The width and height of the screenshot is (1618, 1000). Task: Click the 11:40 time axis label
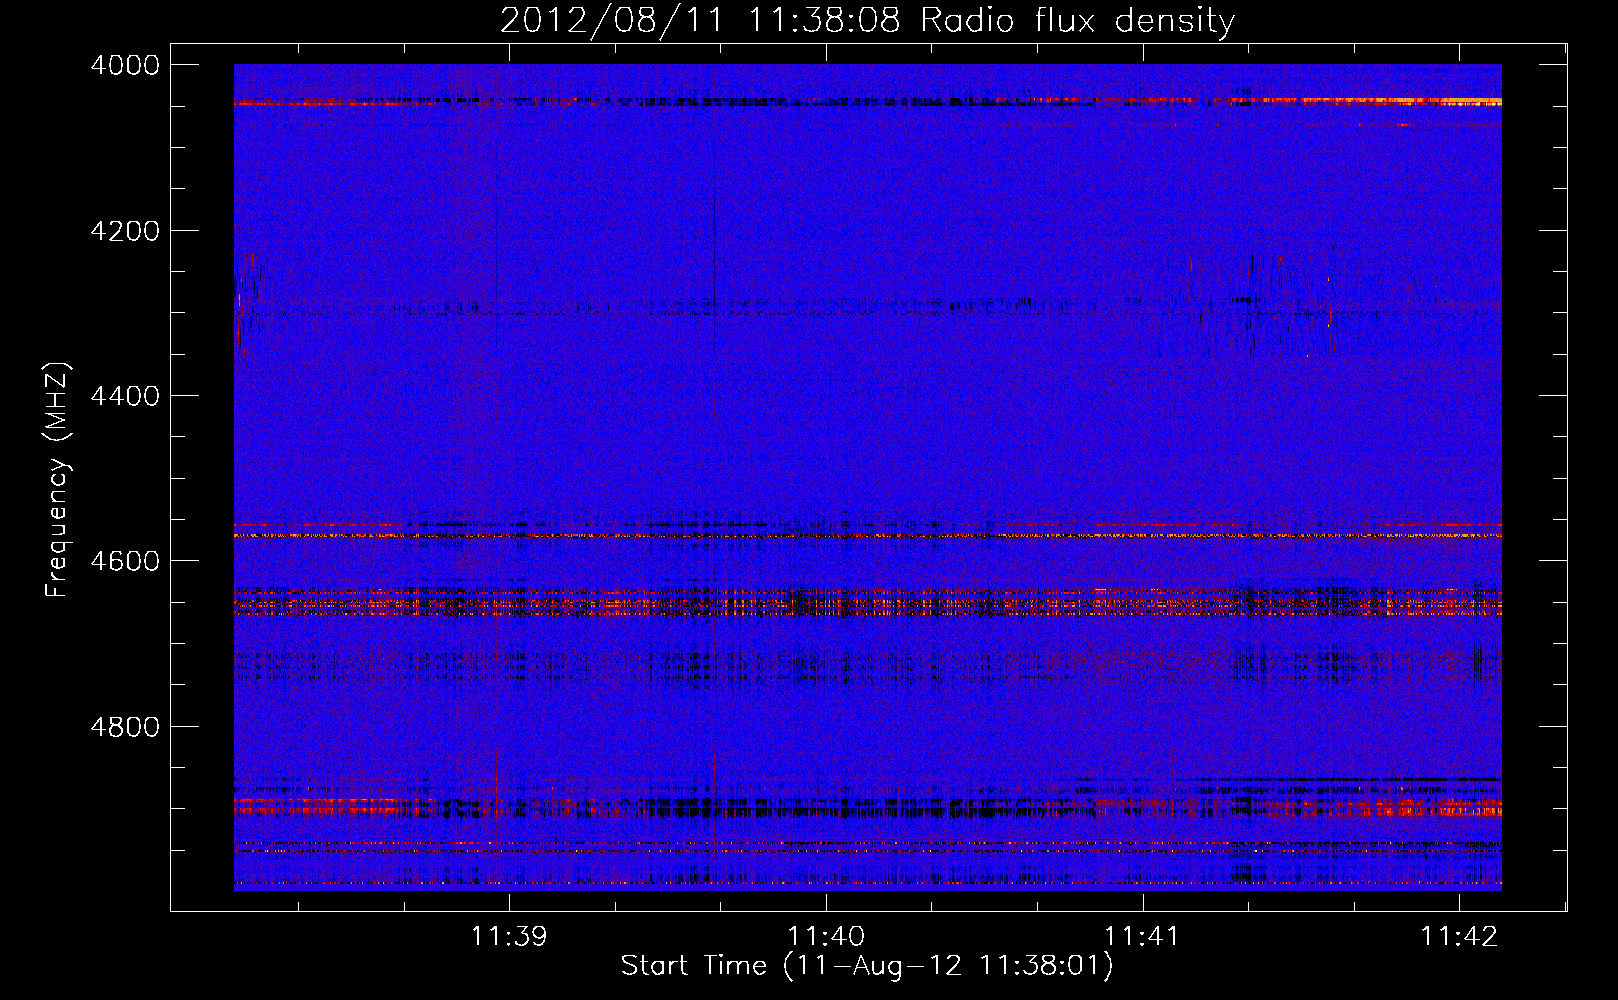point(826,936)
